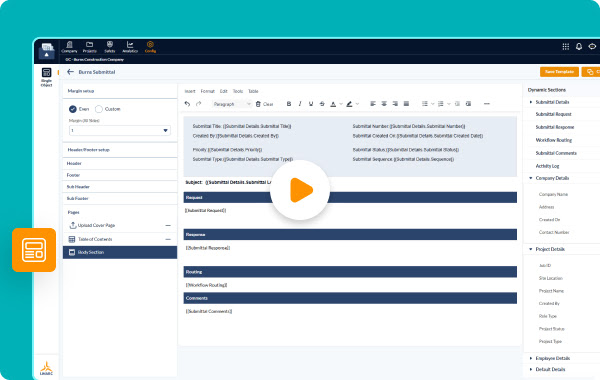Image resolution: width=600 pixels, height=380 pixels.
Task: Select the Custom margin option
Action: coord(99,109)
